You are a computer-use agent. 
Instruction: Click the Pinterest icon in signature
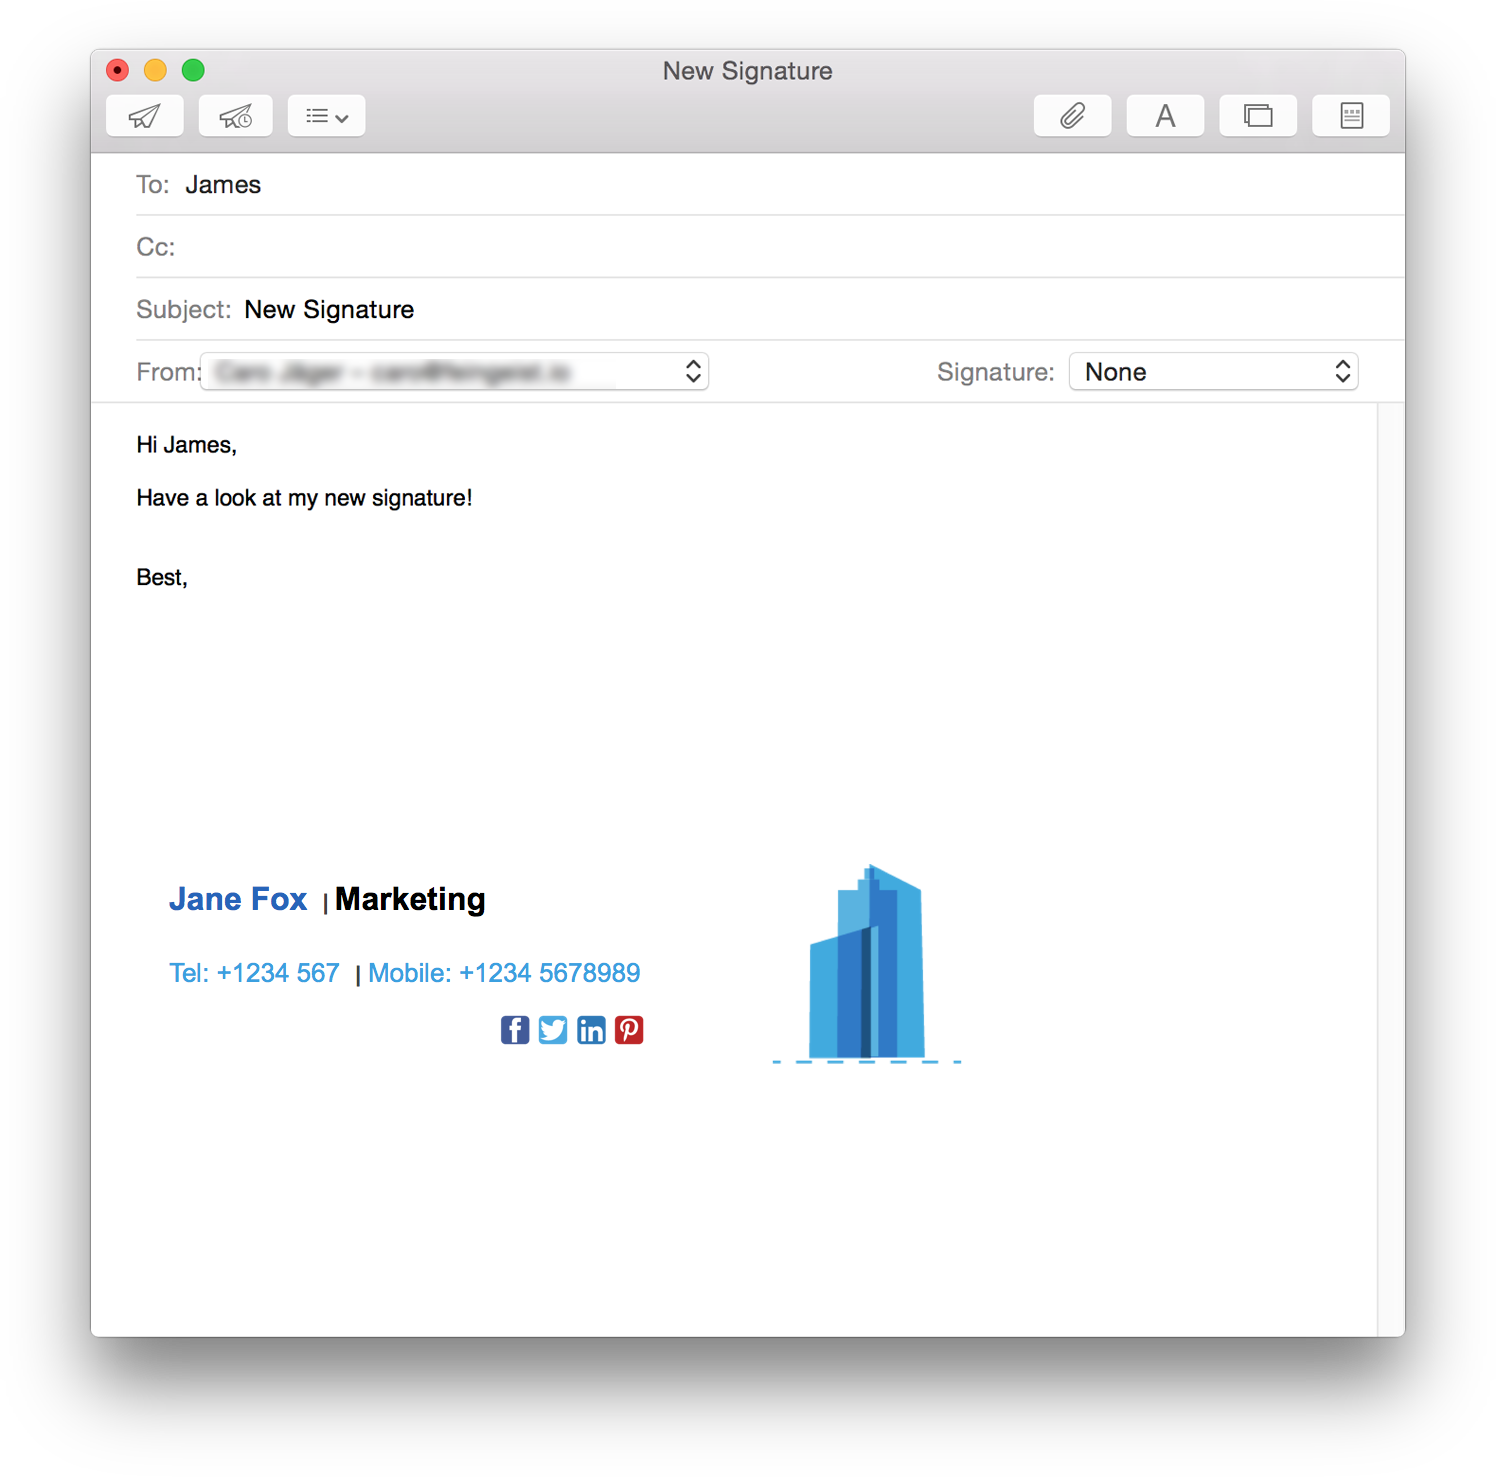tap(629, 1030)
